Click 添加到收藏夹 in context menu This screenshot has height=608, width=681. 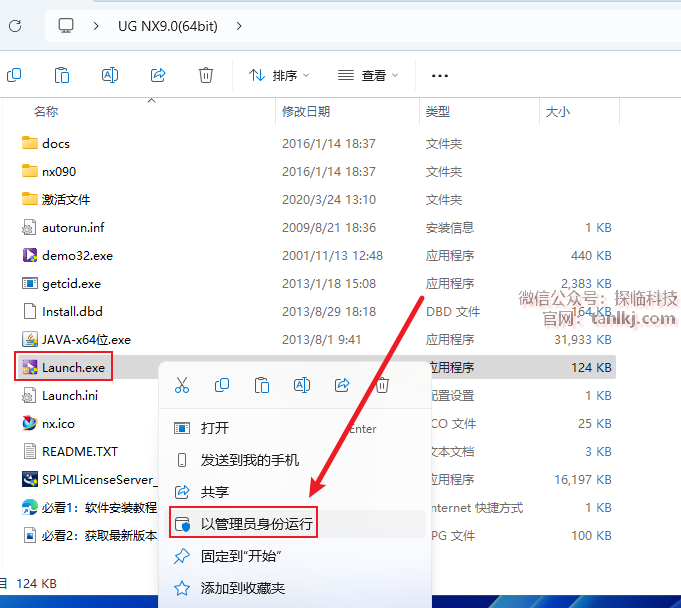point(243,588)
